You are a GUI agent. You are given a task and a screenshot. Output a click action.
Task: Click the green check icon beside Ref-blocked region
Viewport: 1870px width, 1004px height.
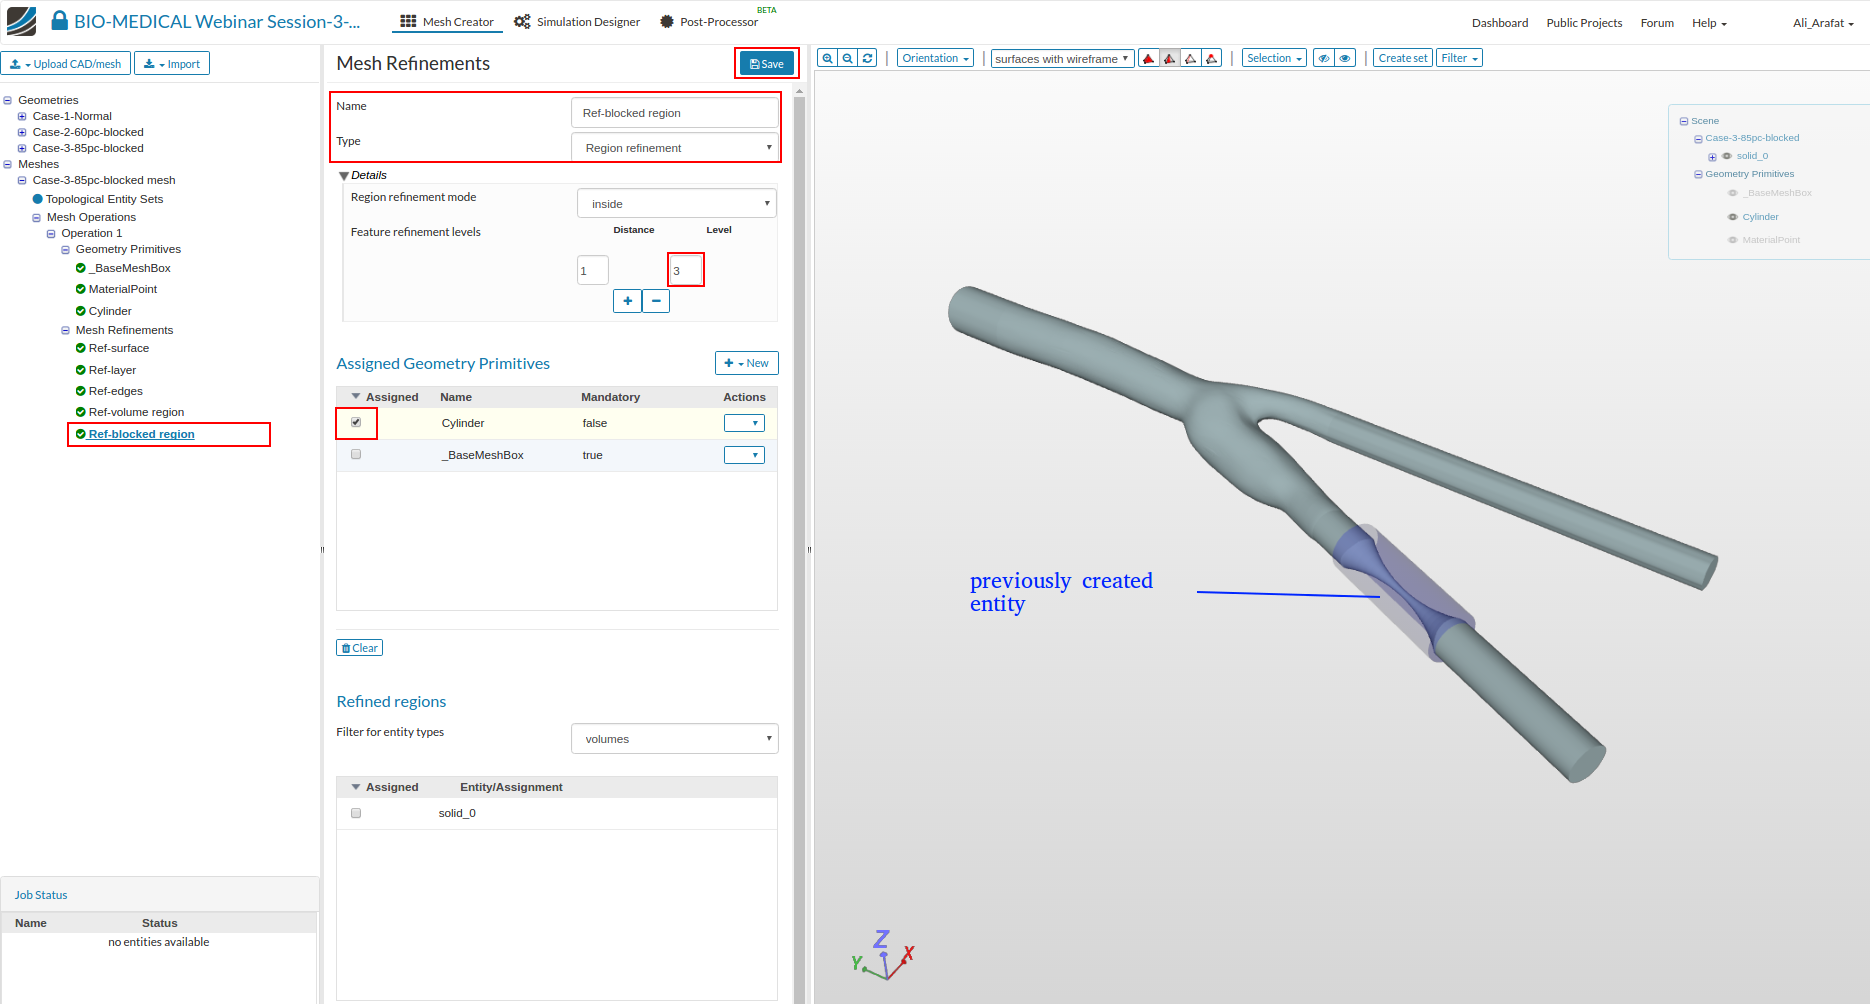tap(81, 434)
